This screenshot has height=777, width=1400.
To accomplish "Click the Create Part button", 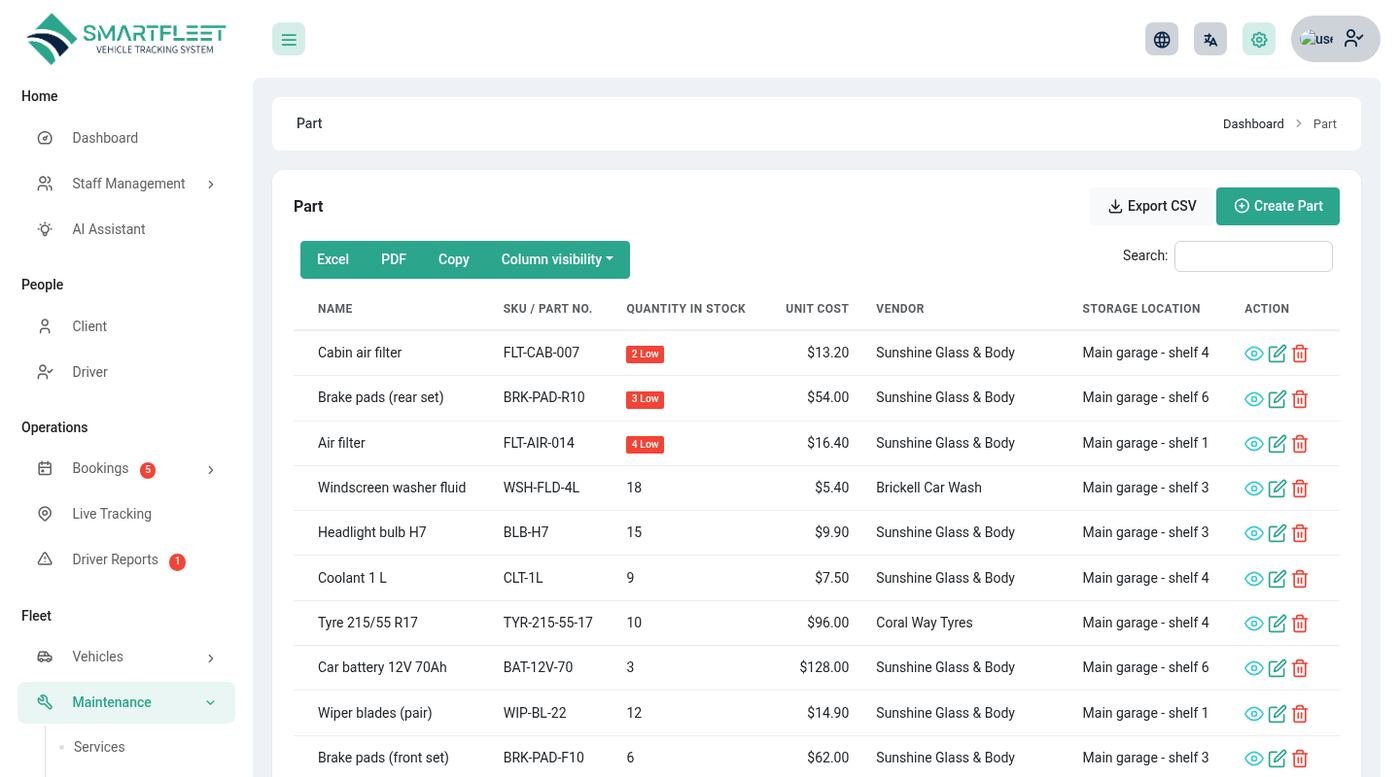I will pos(1278,206).
